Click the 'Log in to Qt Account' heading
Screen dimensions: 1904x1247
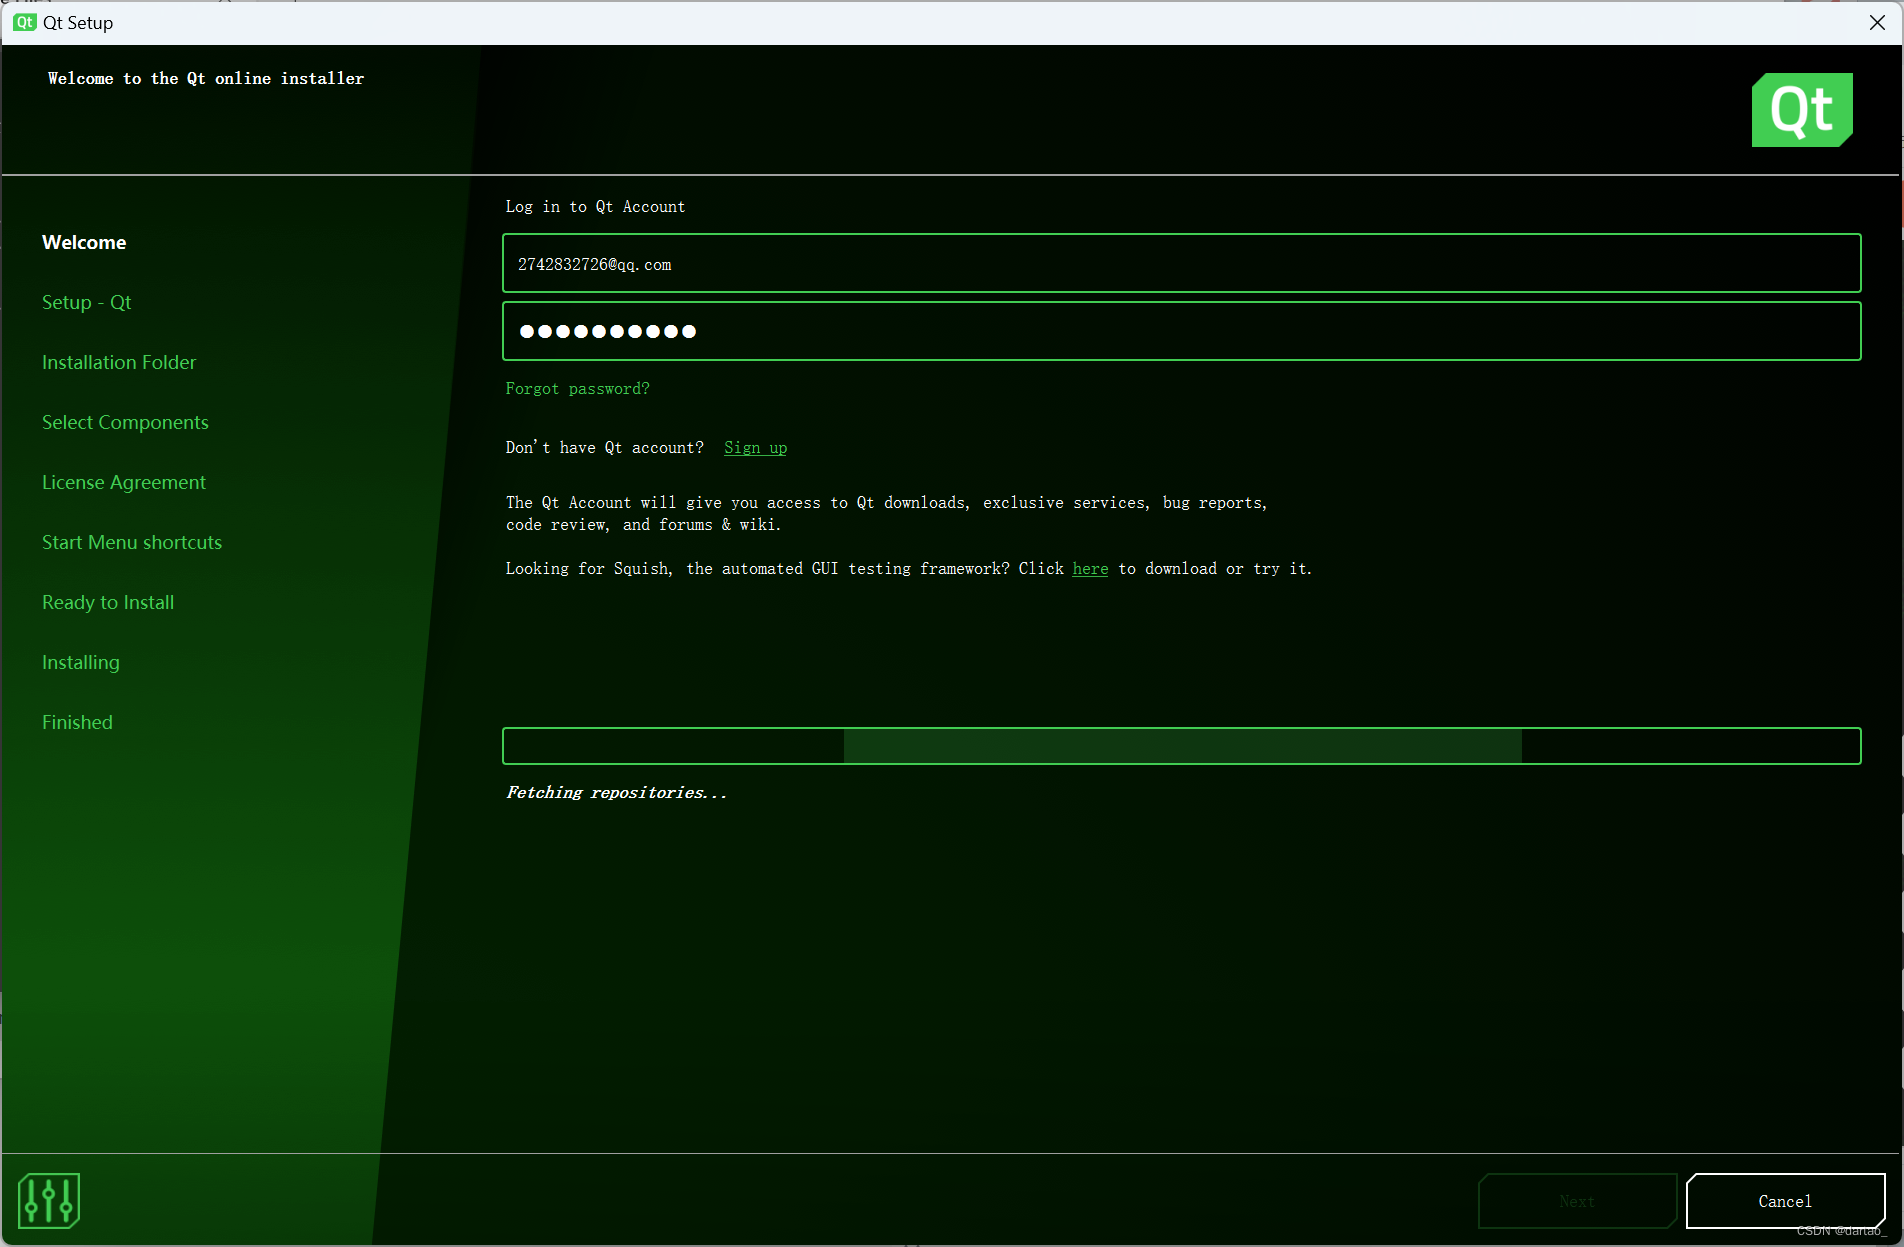[x=595, y=206]
